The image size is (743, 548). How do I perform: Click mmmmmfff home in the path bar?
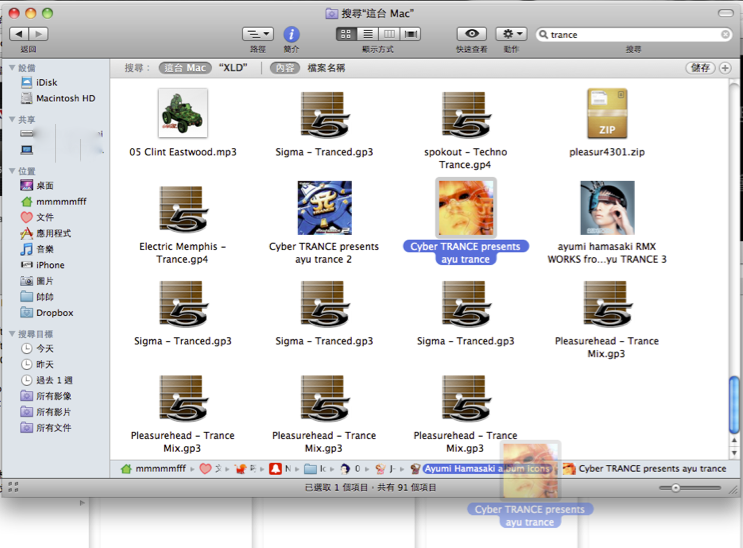[154, 469]
